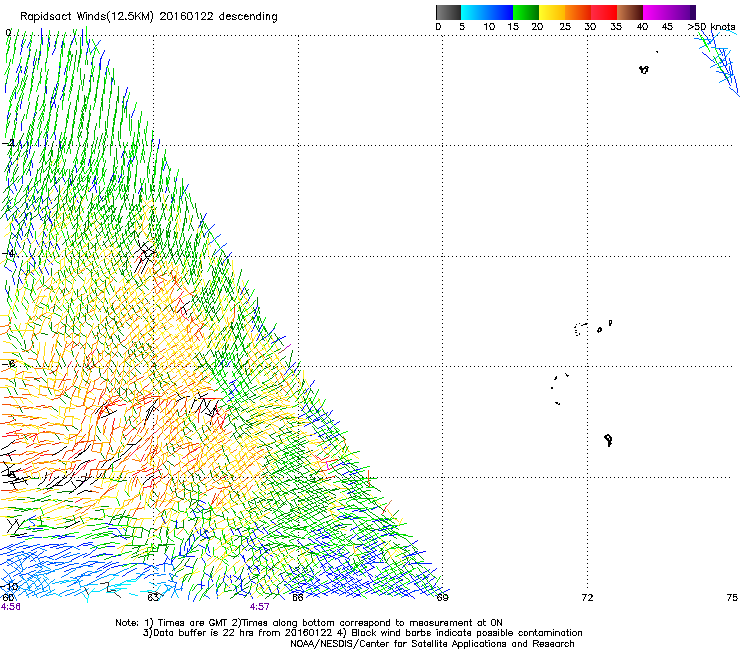Click the yellow 20–25 knots legend segment
Viewport: 740px width, 650px height.
point(552,12)
